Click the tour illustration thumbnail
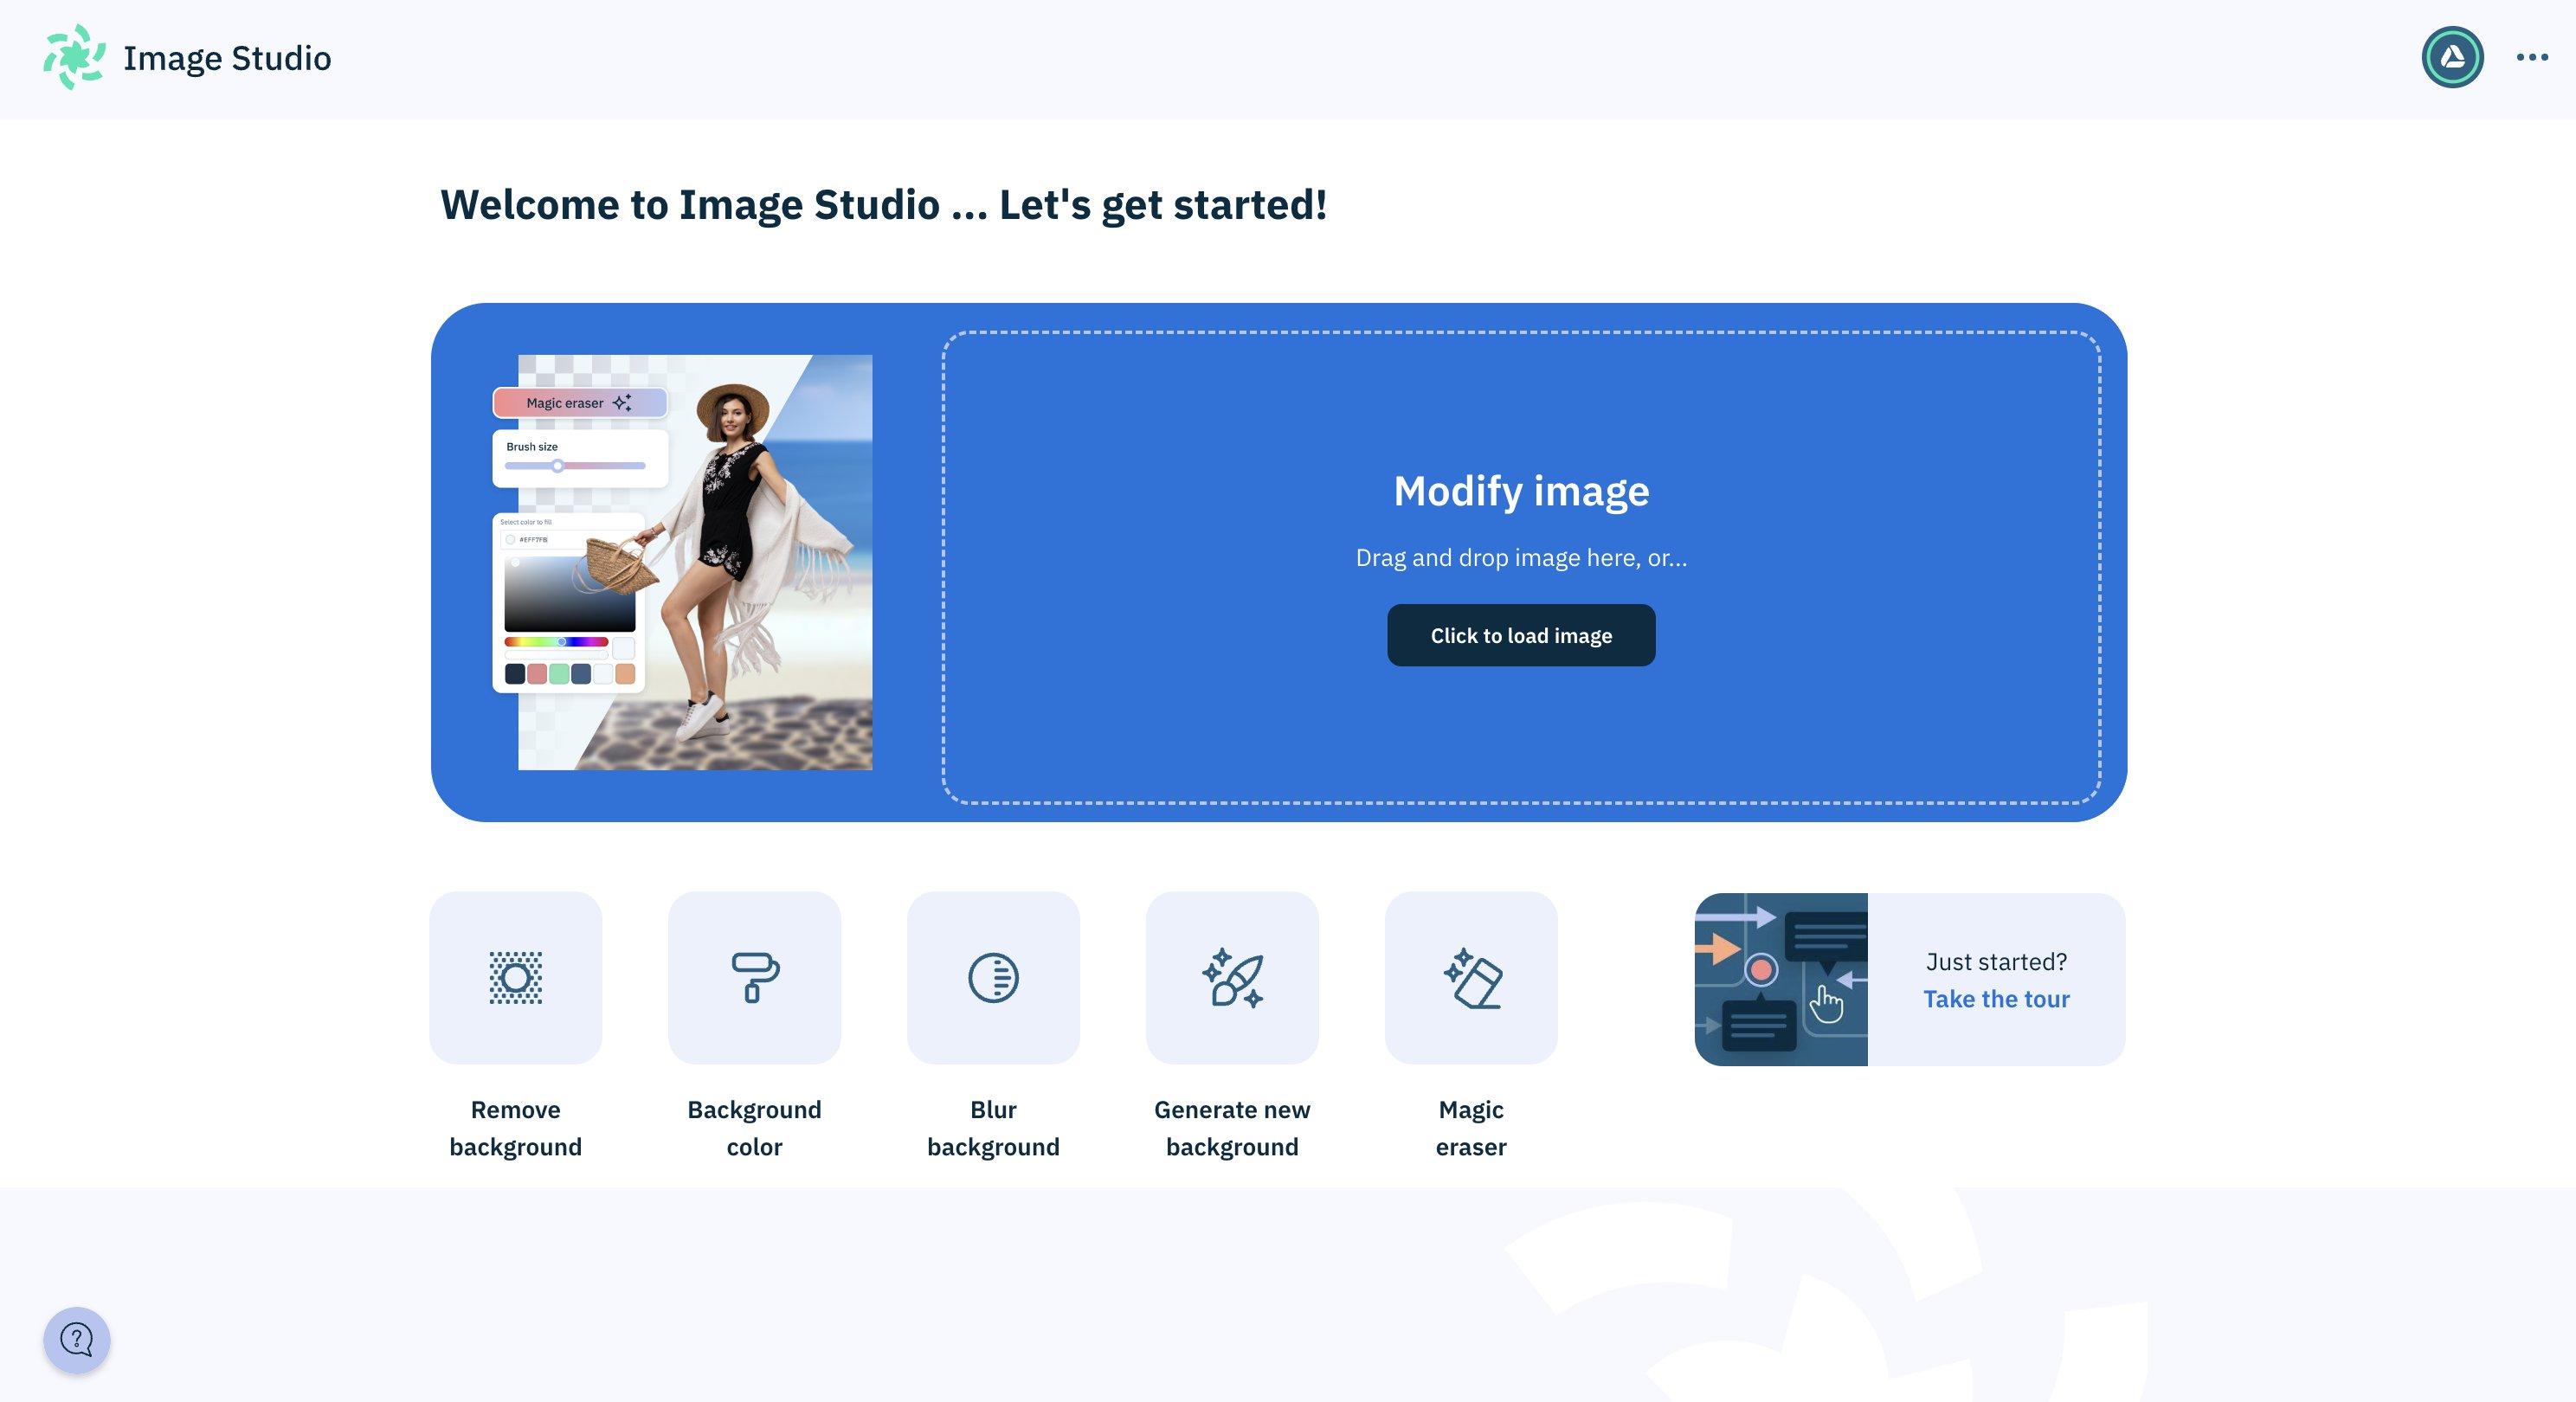The height and width of the screenshot is (1402, 2576). pyautogui.click(x=1781, y=979)
